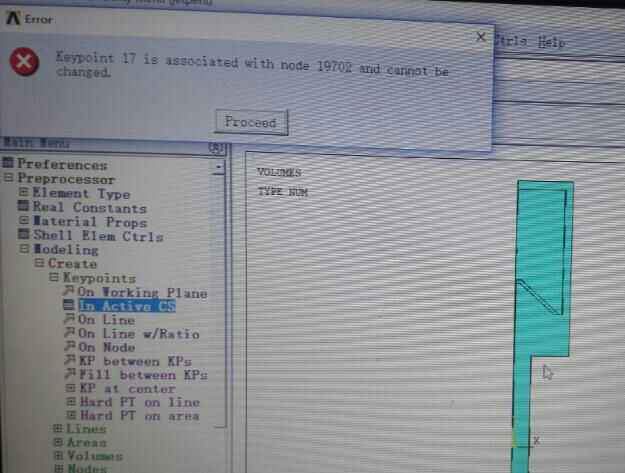Click the VOLUMES label in graphics window
Screen dimensions: 625x473
[279, 172]
